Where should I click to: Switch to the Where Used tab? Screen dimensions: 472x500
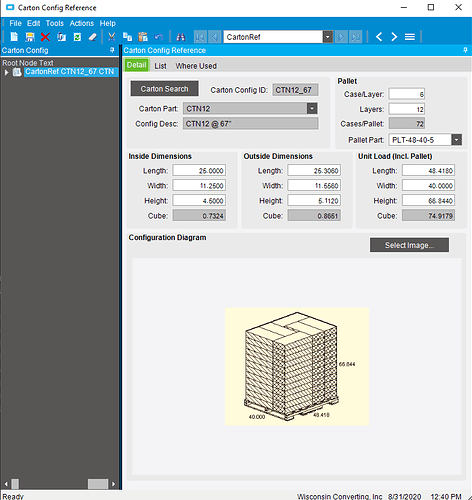tap(196, 66)
